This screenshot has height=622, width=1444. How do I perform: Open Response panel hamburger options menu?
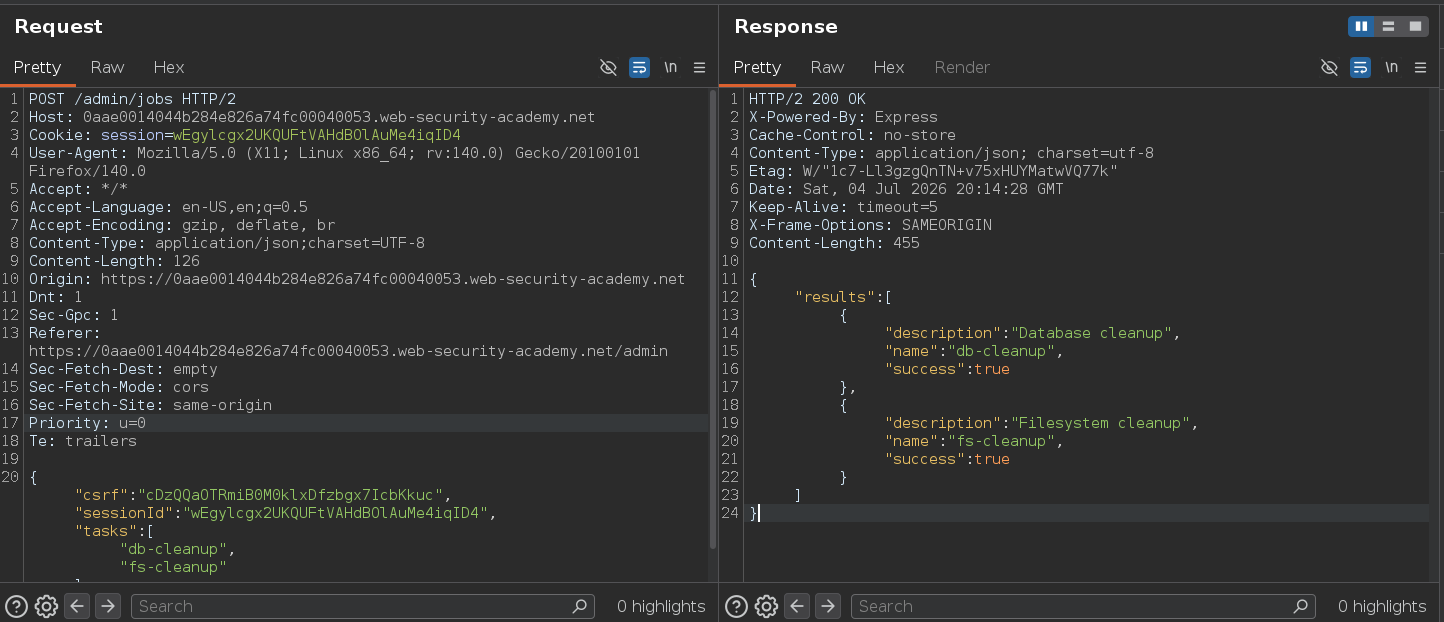(1421, 67)
